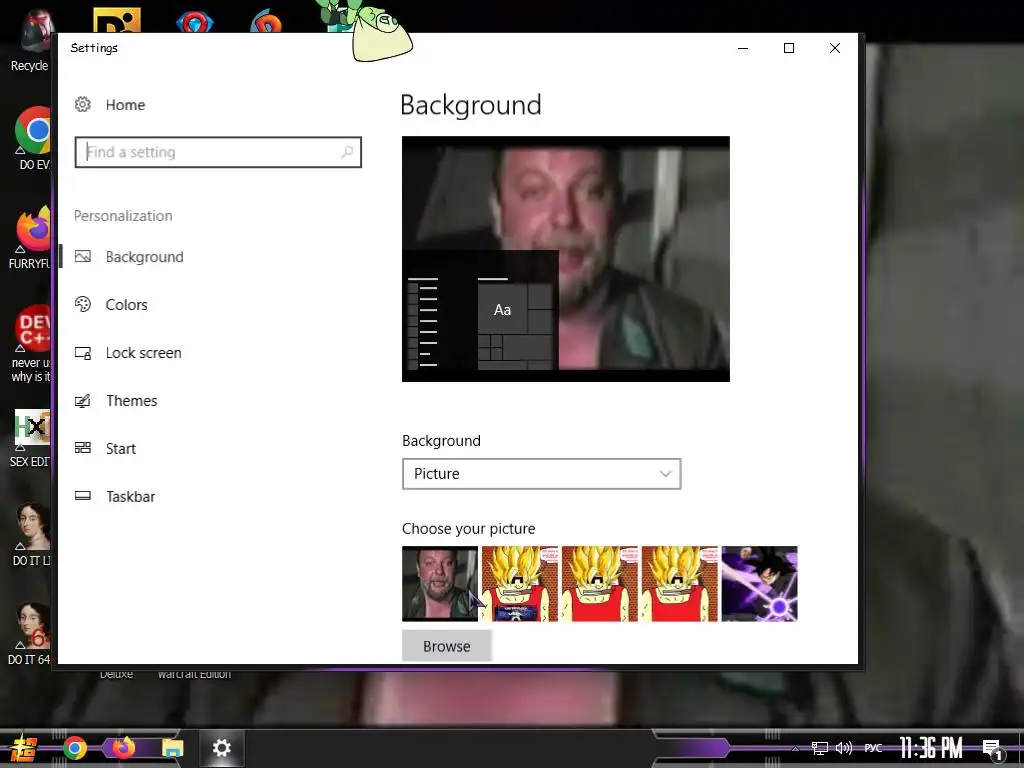Click the volume speaker tray icon

(x=844, y=748)
